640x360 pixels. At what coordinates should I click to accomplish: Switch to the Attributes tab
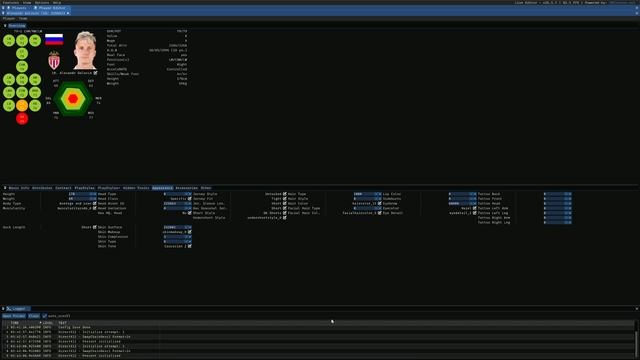click(x=42, y=188)
